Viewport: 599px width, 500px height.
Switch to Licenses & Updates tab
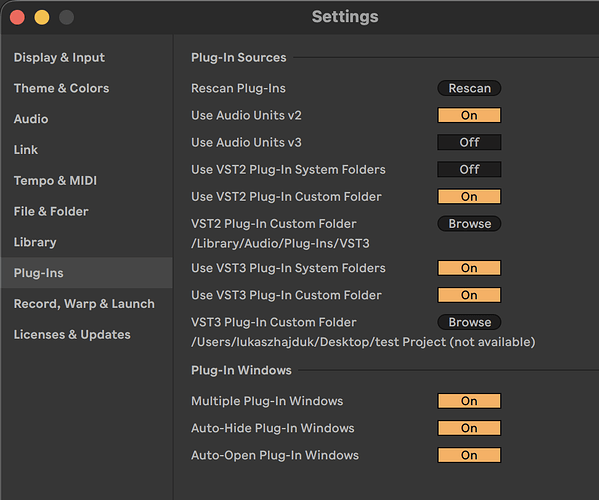tap(72, 335)
